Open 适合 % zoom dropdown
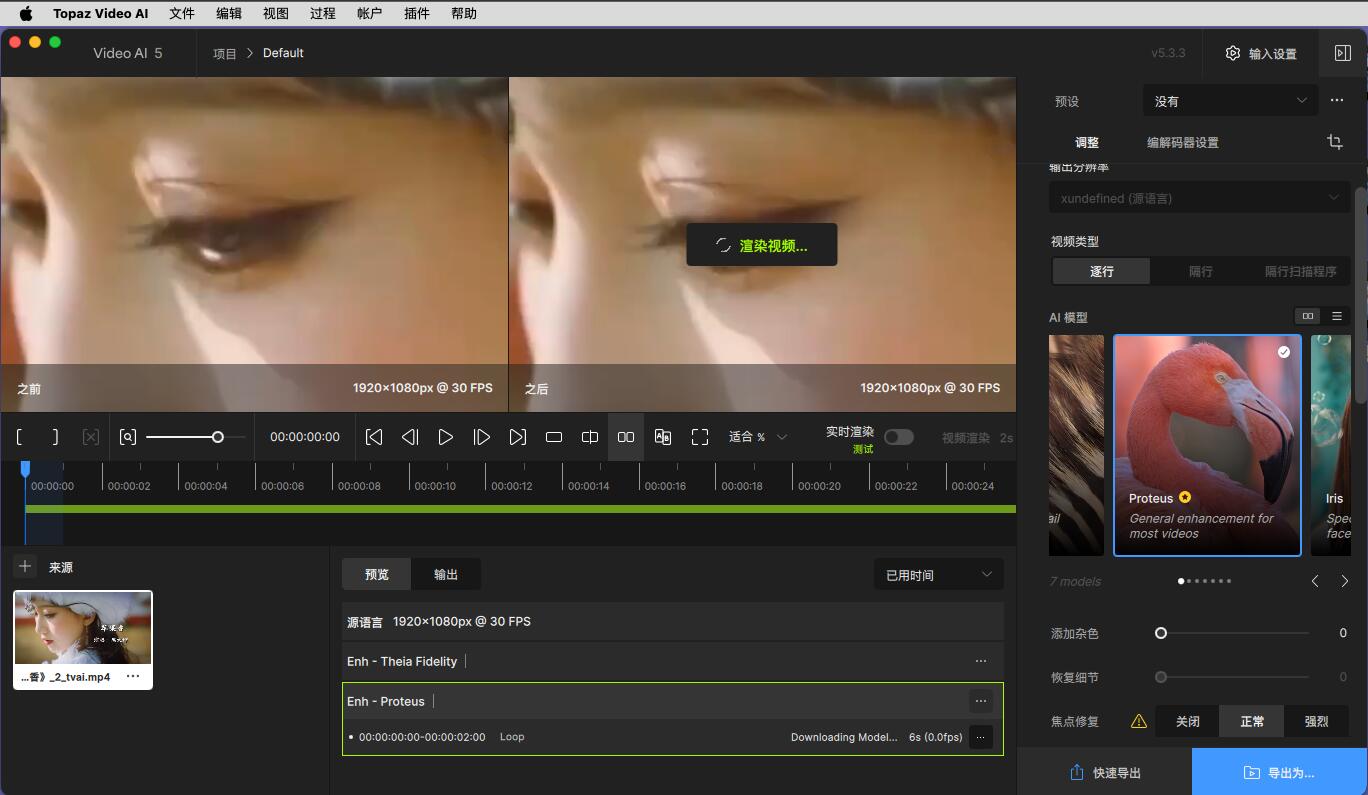Image resolution: width=1368 pixels, height=795 pixels. [757, 437]
